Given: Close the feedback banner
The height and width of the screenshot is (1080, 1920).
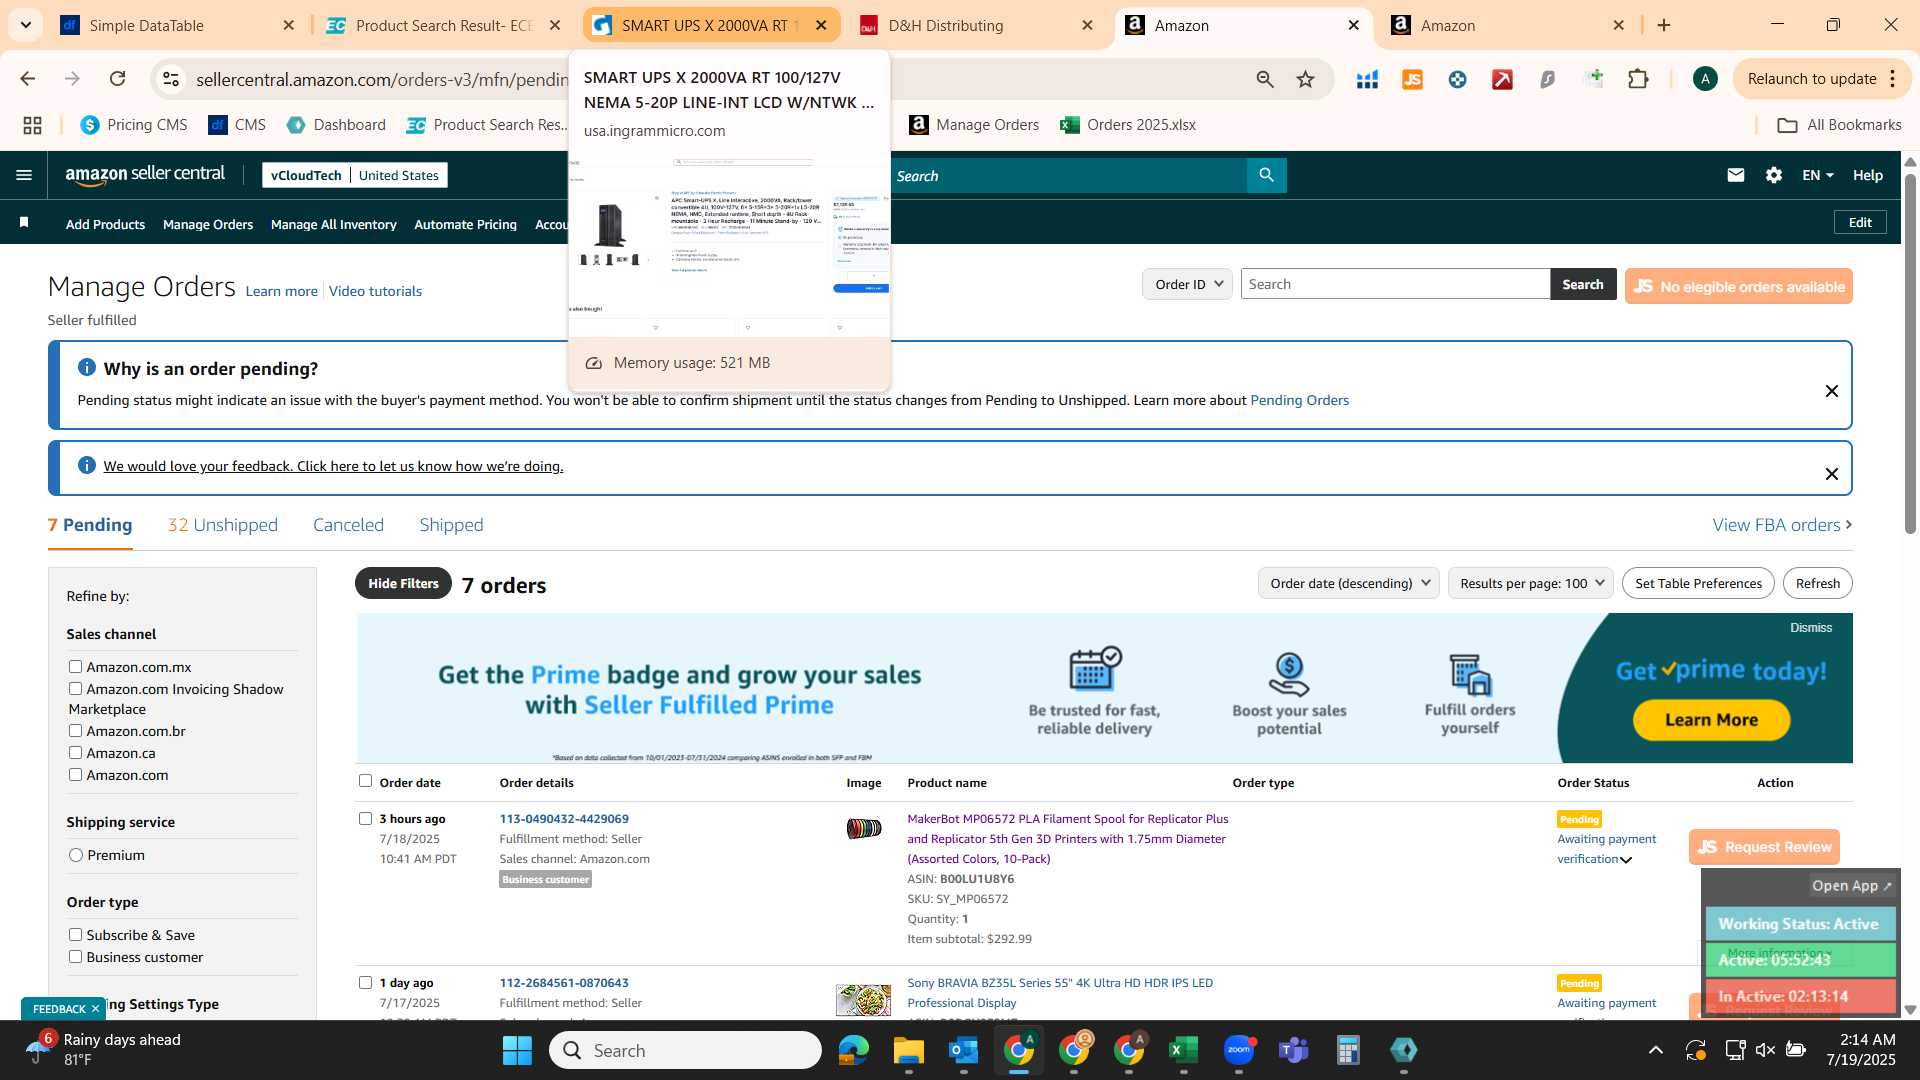Looking at the screenshot, I should pyautogui.click(x=1832, y=474).
